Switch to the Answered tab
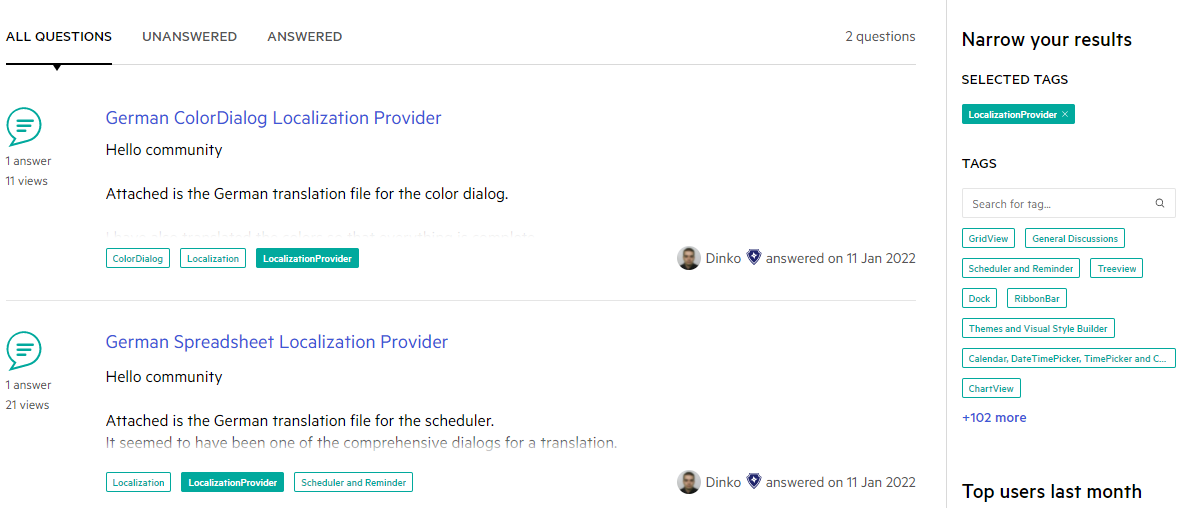This screenshot has height=508, width=1185. (x=305, y=36)
